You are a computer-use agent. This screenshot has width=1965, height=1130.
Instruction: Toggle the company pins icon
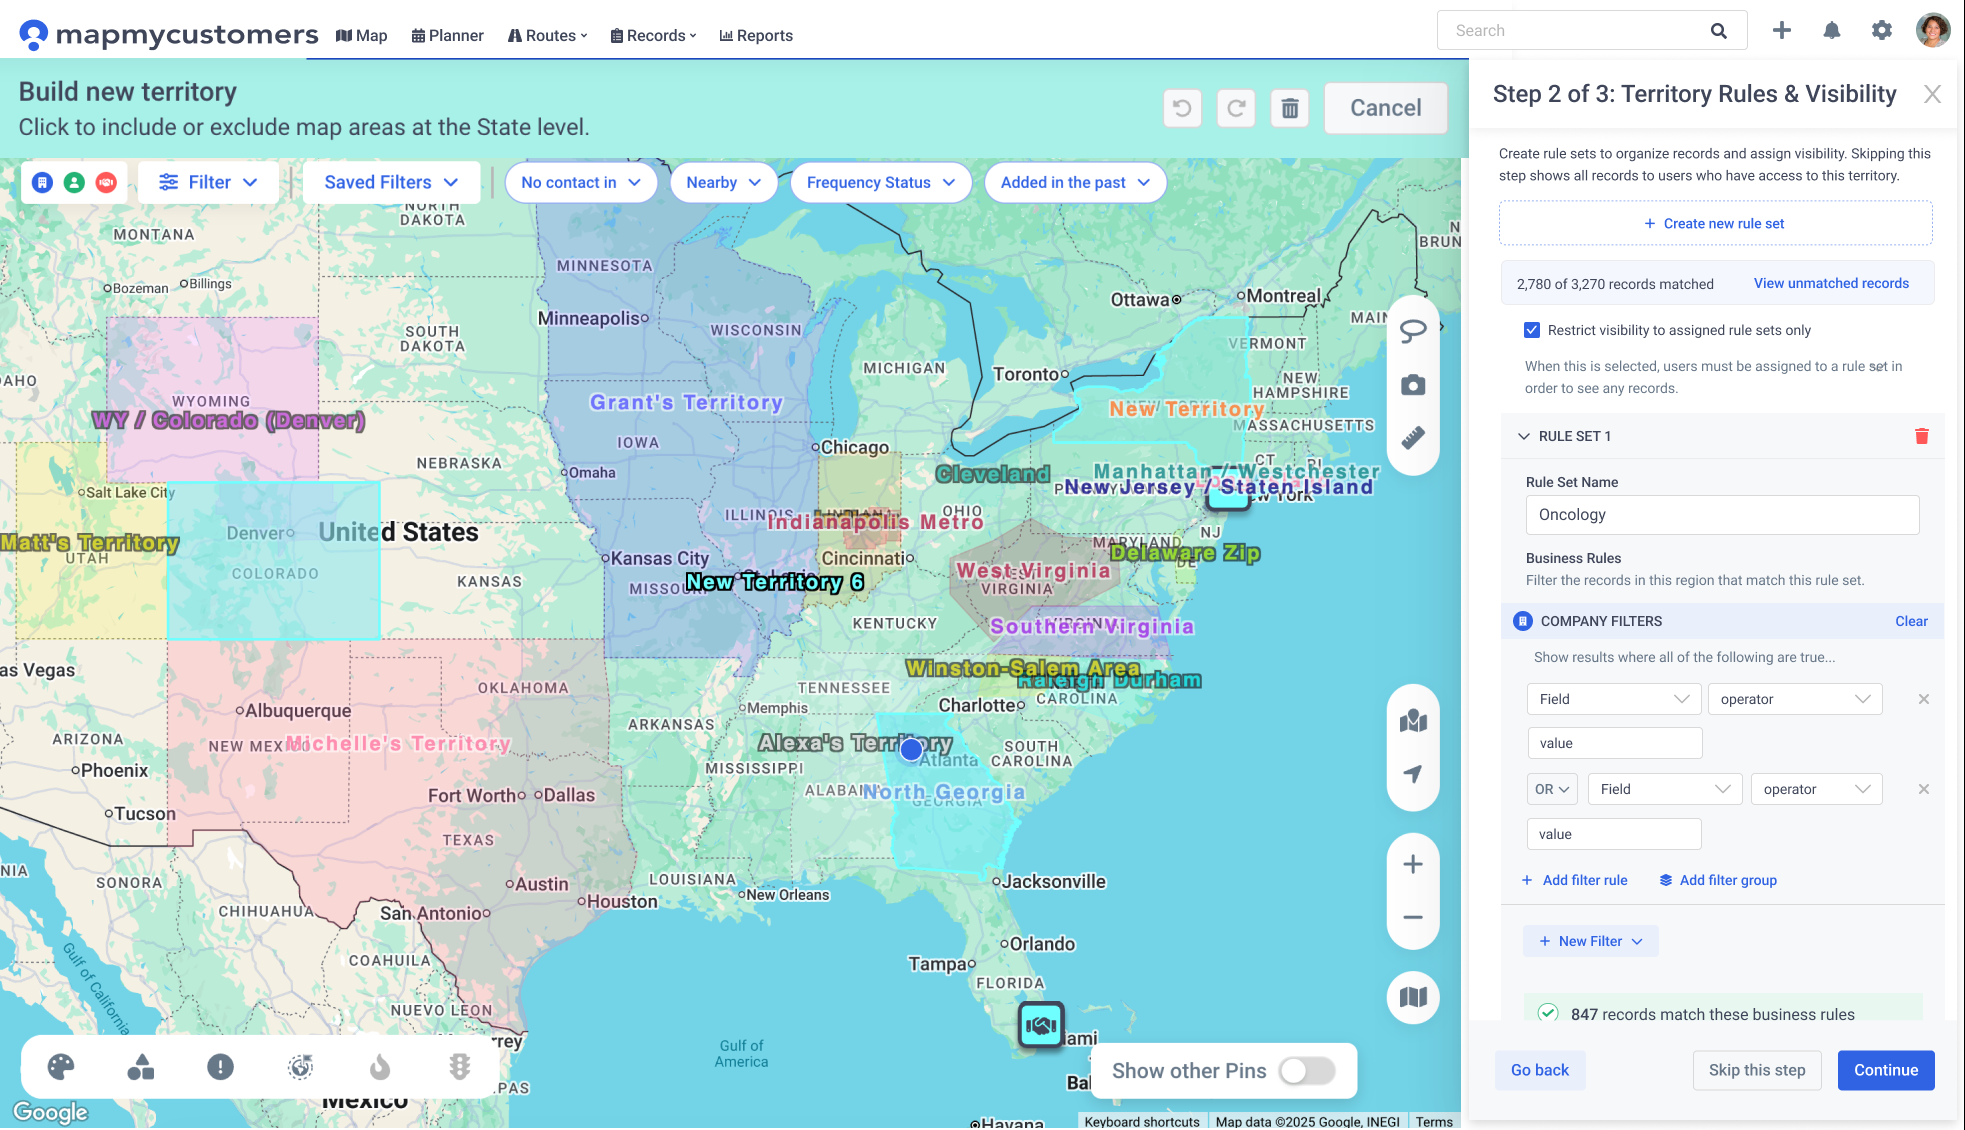(x=42, y=182)
